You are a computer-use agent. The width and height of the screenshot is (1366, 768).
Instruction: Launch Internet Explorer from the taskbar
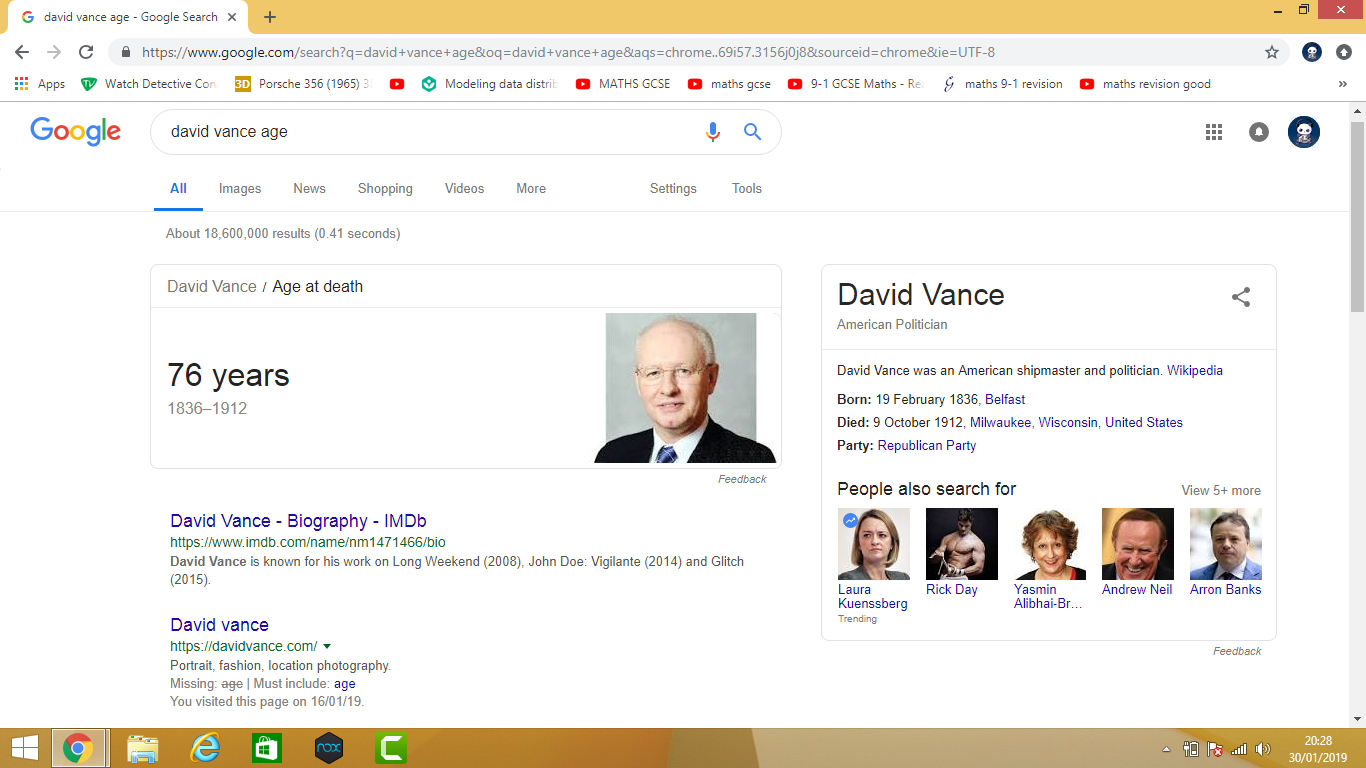tap(205, 748)
